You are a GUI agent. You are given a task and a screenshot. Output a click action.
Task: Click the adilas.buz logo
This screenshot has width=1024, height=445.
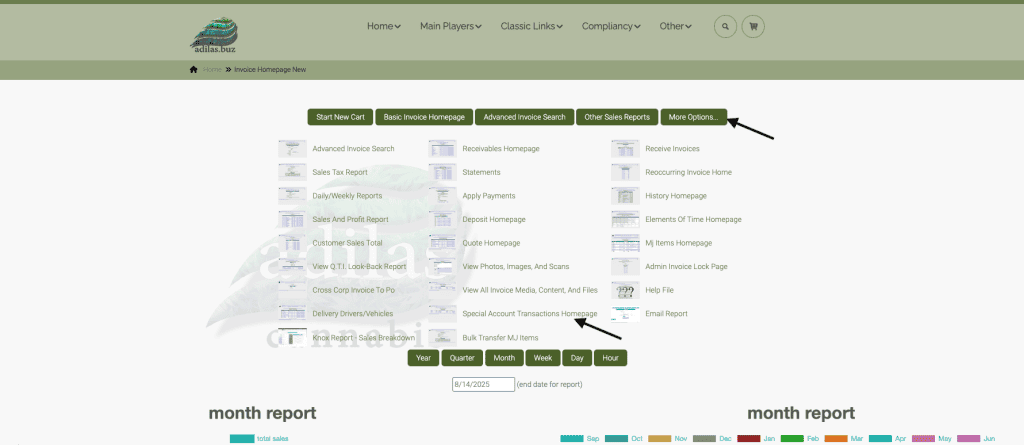click(214, 35)
